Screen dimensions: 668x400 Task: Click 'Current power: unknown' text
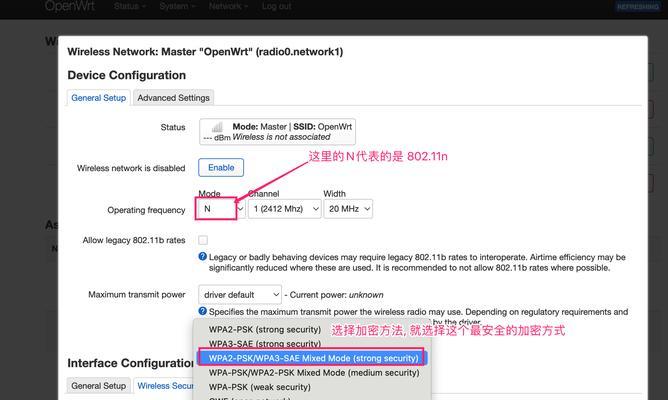pyautogui.click(x=336, y=295)
